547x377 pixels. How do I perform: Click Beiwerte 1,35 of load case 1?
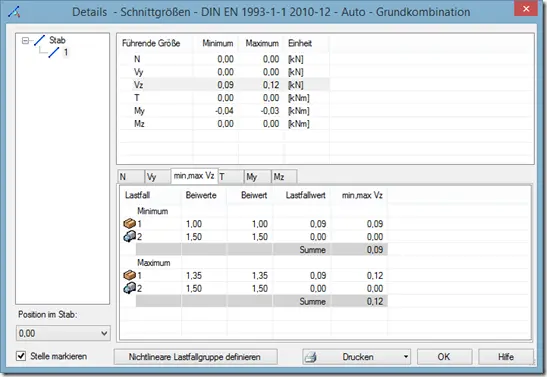pyautogui.click(x=194, y=276)
